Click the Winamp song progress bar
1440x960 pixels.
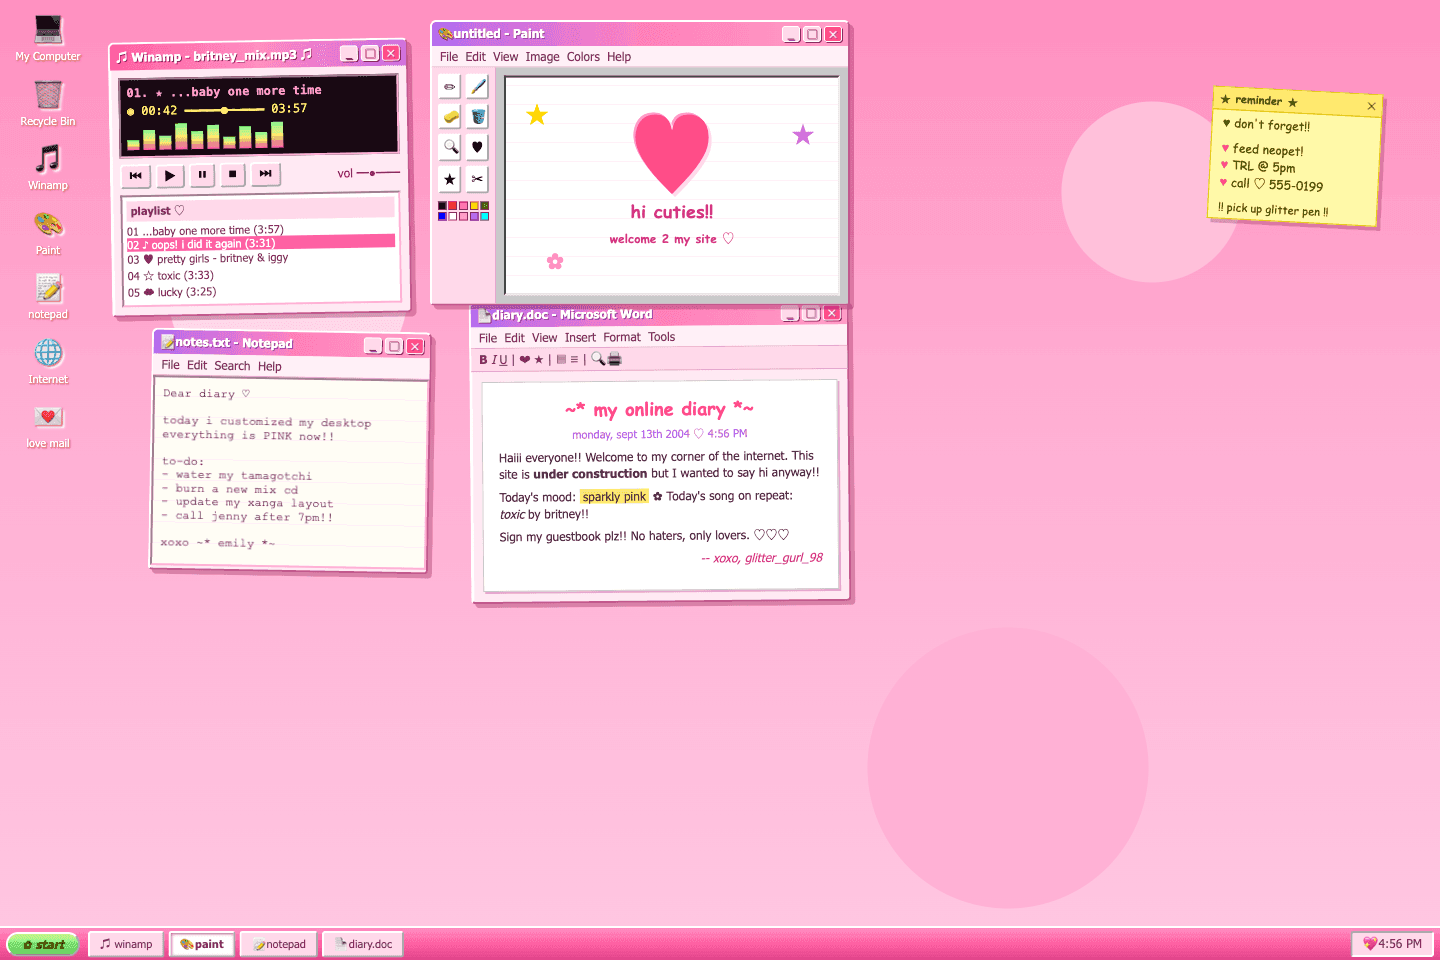pos(224,110)
